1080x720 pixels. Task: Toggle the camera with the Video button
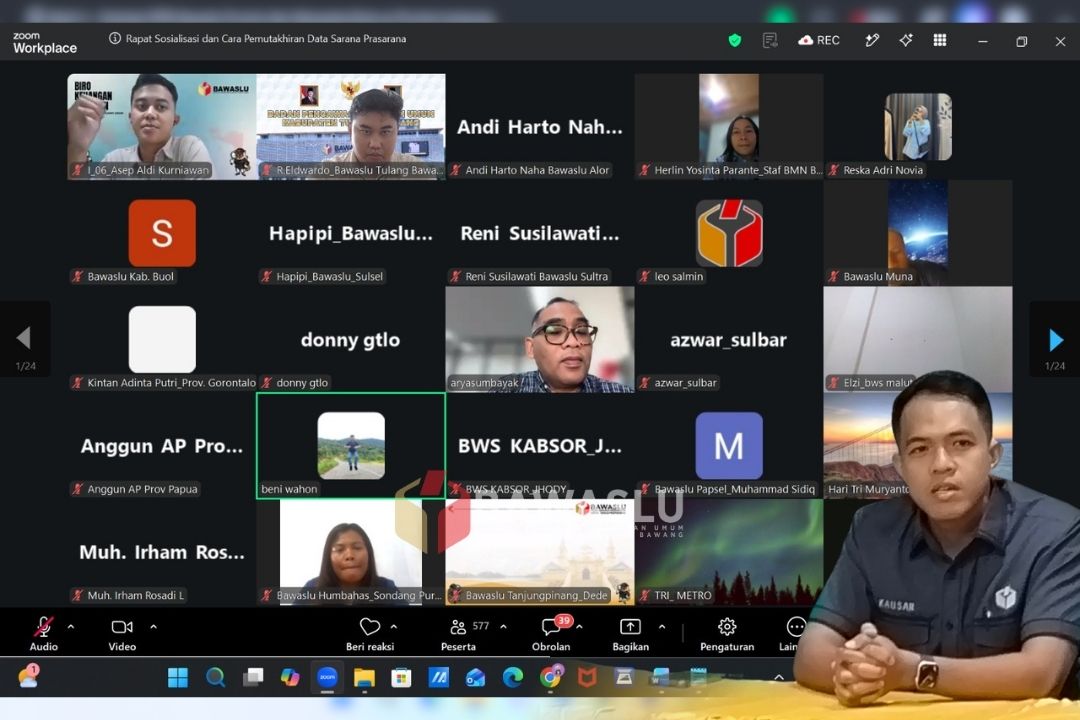point(122,635)
